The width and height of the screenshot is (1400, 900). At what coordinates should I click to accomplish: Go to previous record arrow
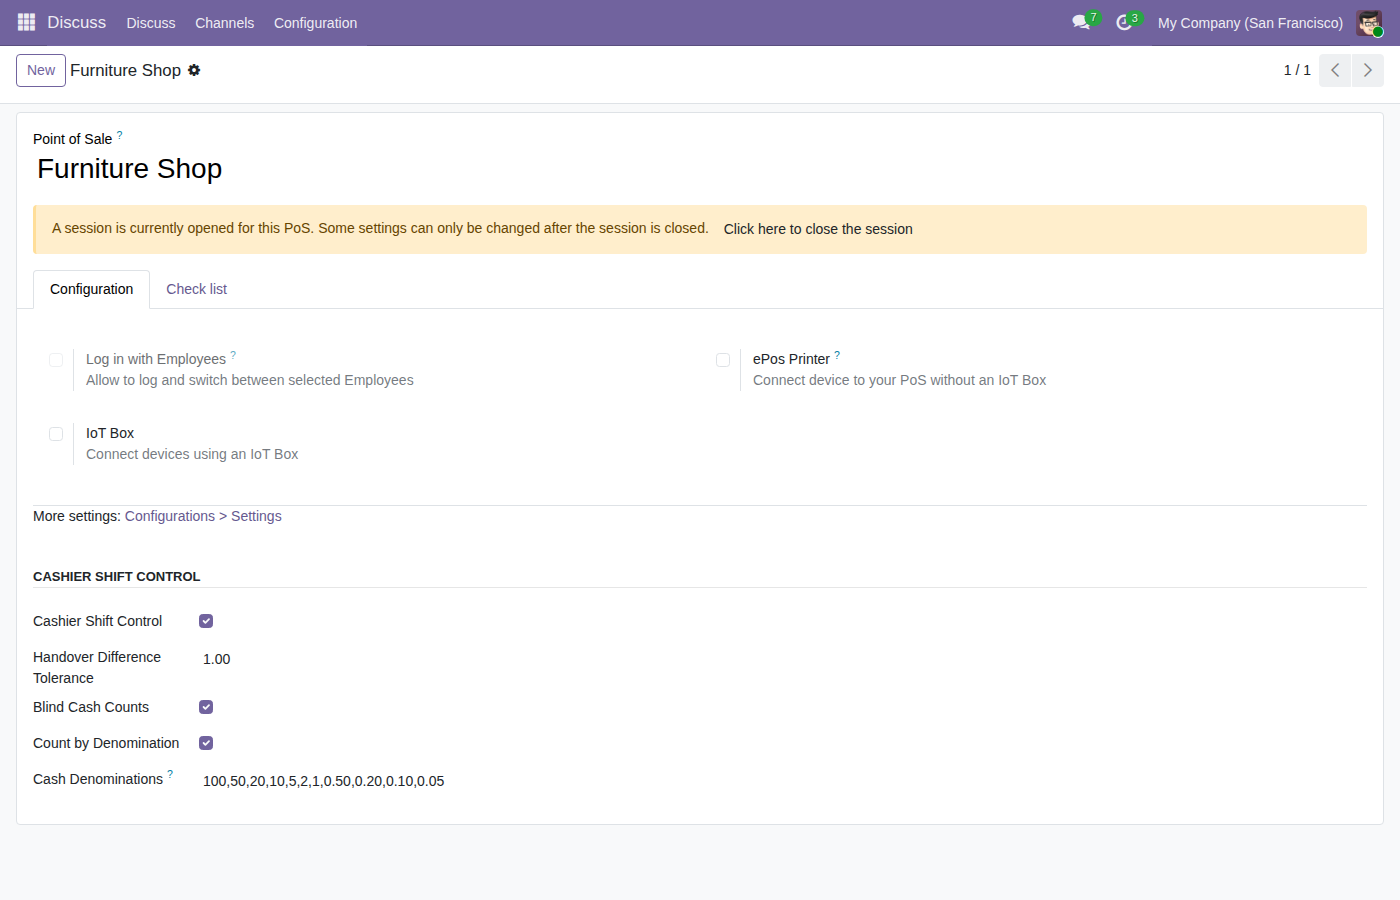(1335, 70)
